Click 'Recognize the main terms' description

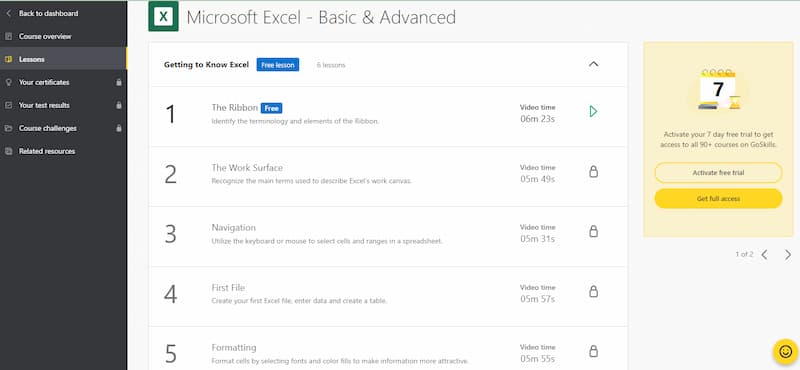coord(311,181)
